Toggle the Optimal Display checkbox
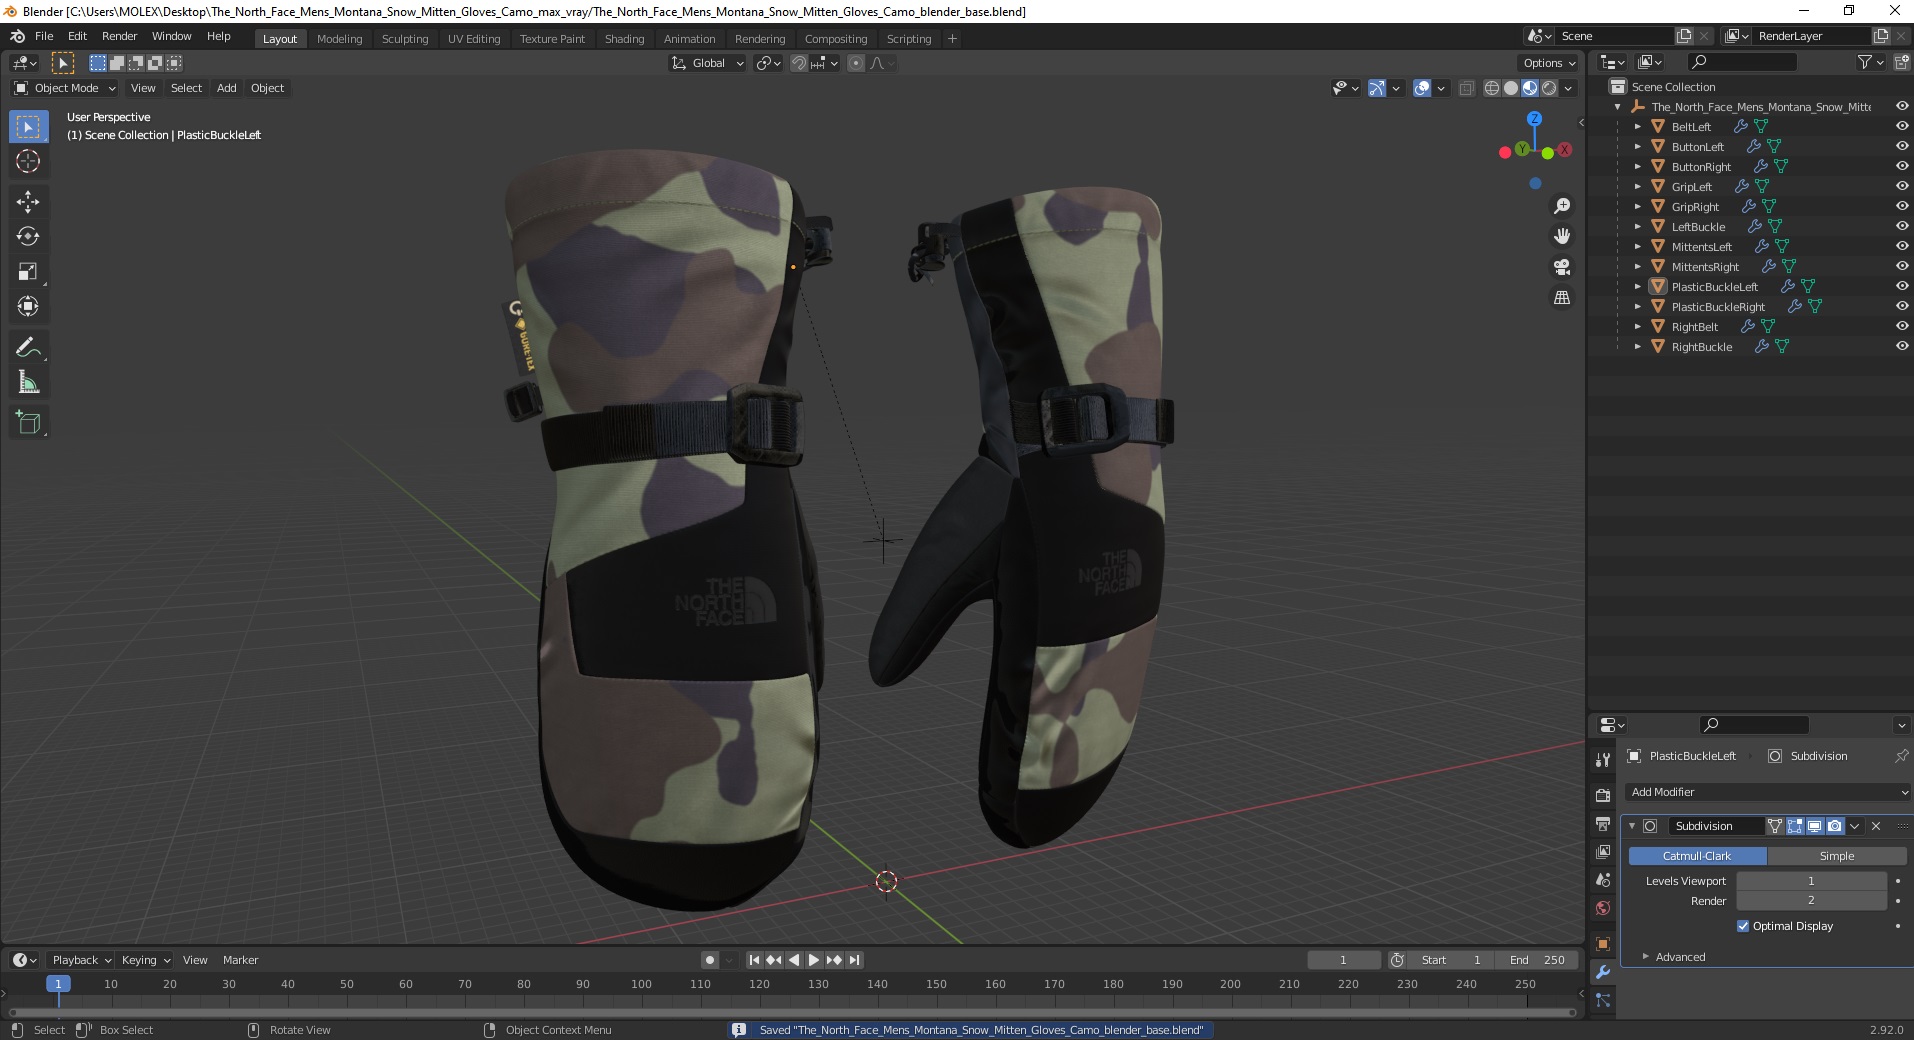 tap(1743, 926)
